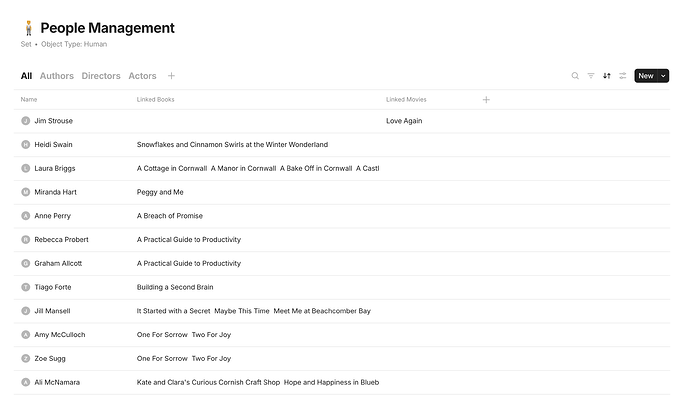The image size is (690, 396).
Task: Open Amy McCulloch's Two For Joy book
Action: click(x=211, y=334)
